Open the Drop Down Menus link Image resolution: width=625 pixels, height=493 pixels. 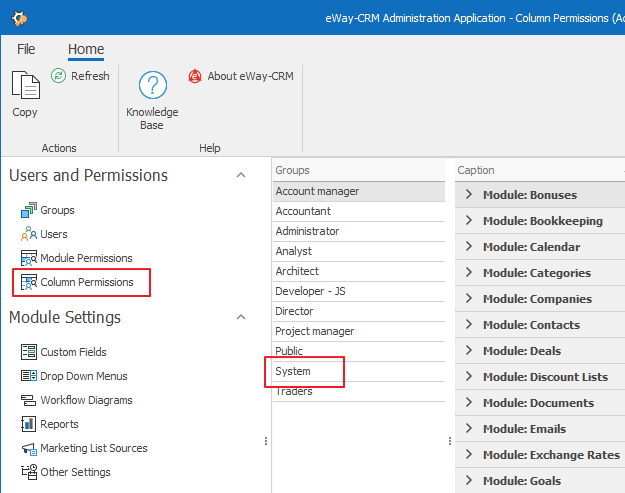84,376
